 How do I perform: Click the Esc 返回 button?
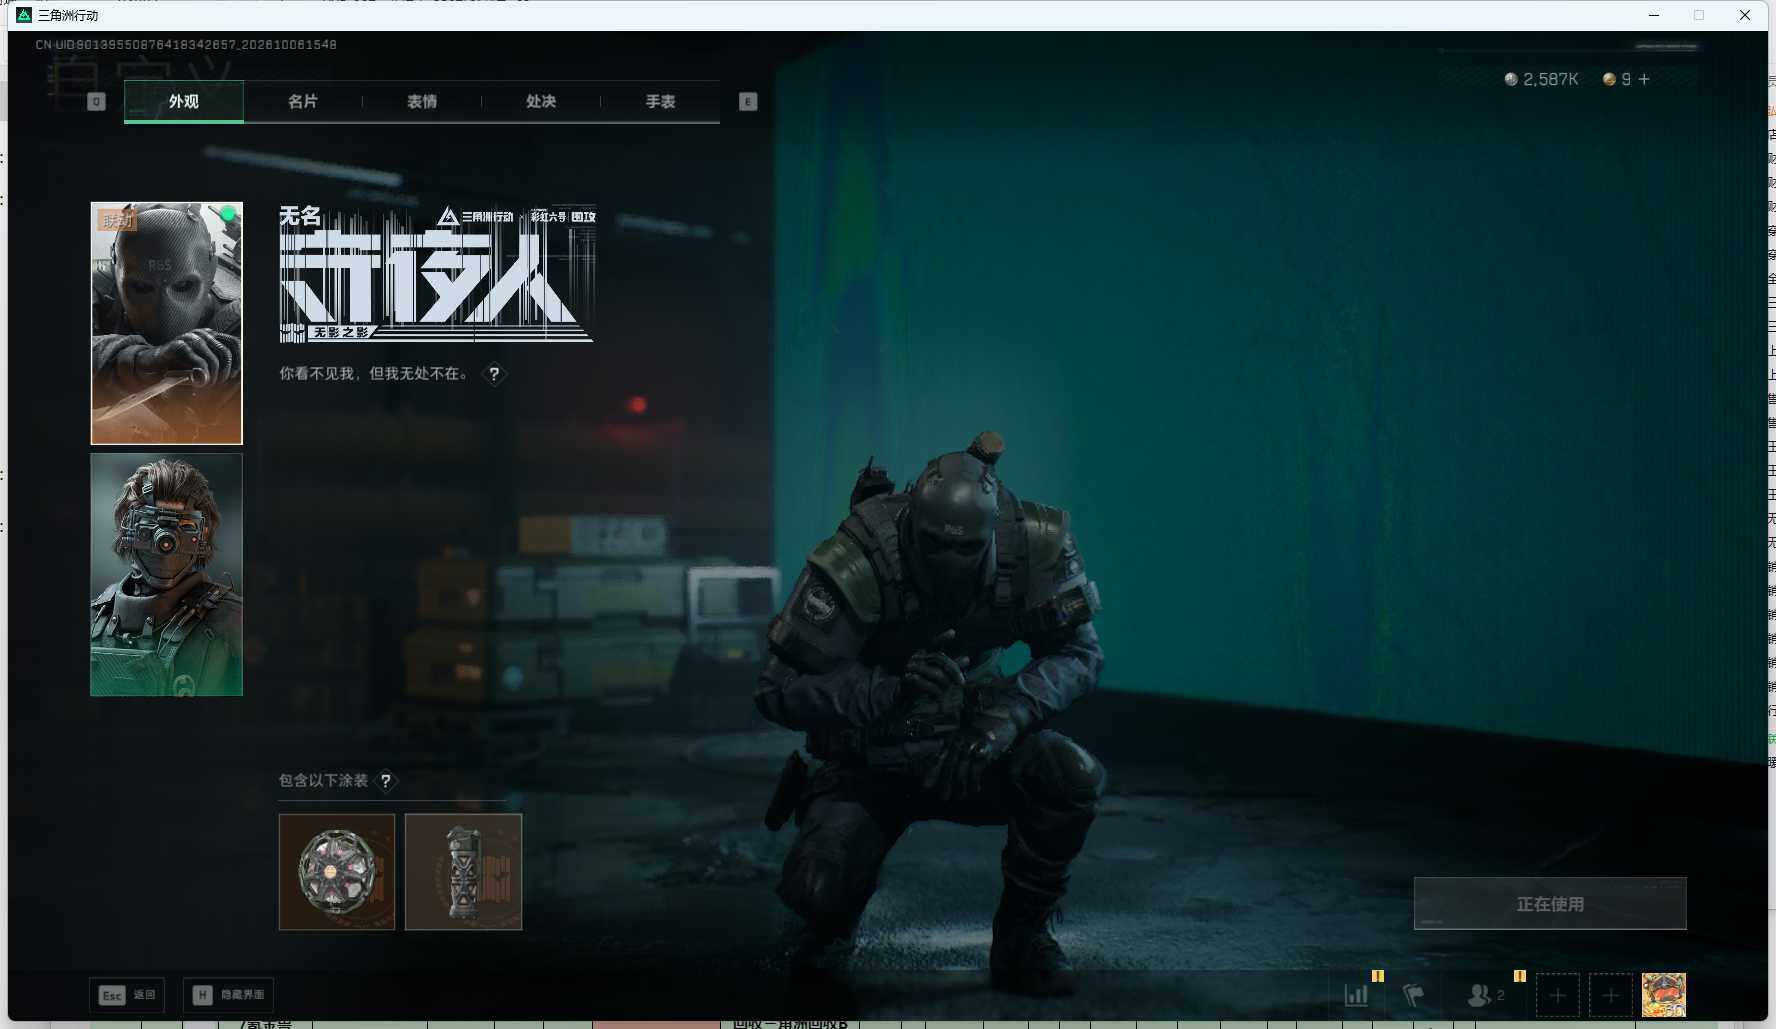pyautogui.click(x=127, y=995)
